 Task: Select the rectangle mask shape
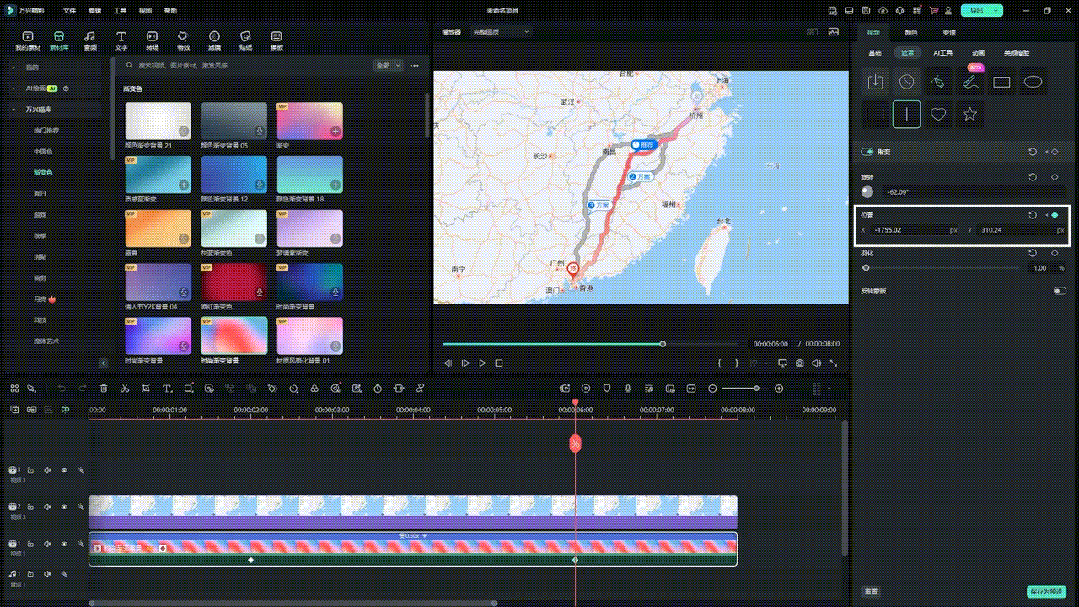[1002, 82]
